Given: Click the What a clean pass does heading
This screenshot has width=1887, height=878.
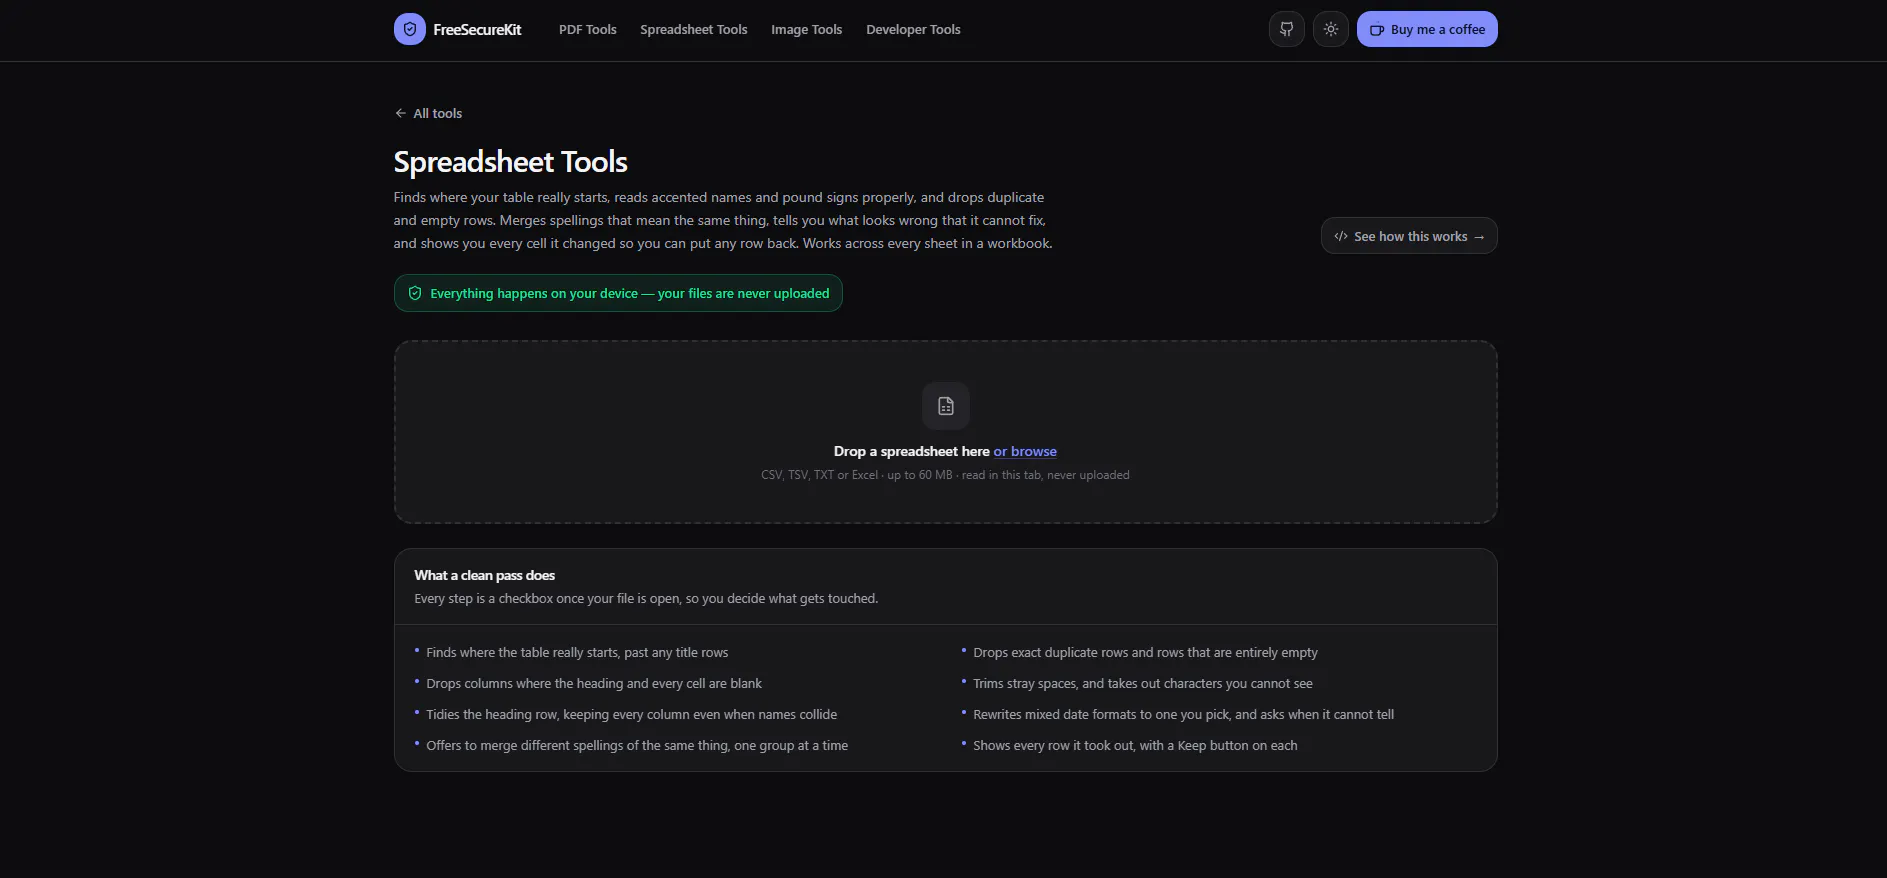Looking at the screenshot, I should (x=485, y=575).
